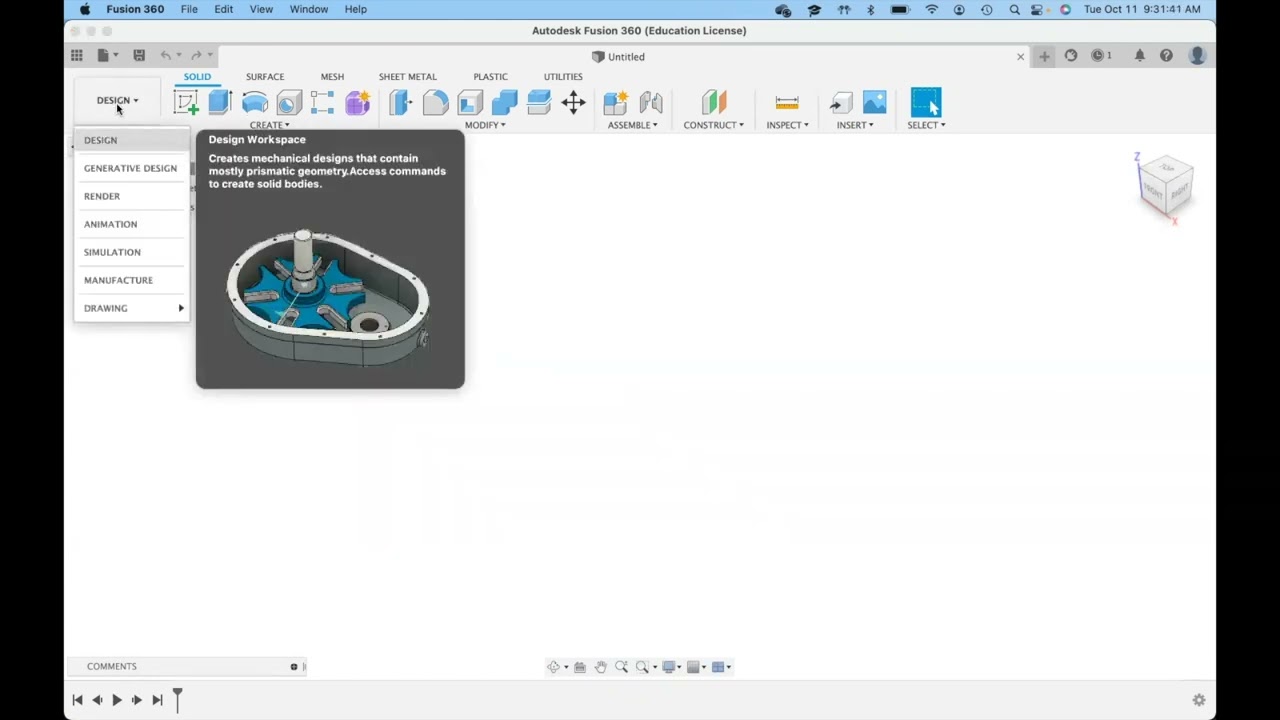
Task: Click the Extensions icon beside the new tab button
Action: point(1071,56)
